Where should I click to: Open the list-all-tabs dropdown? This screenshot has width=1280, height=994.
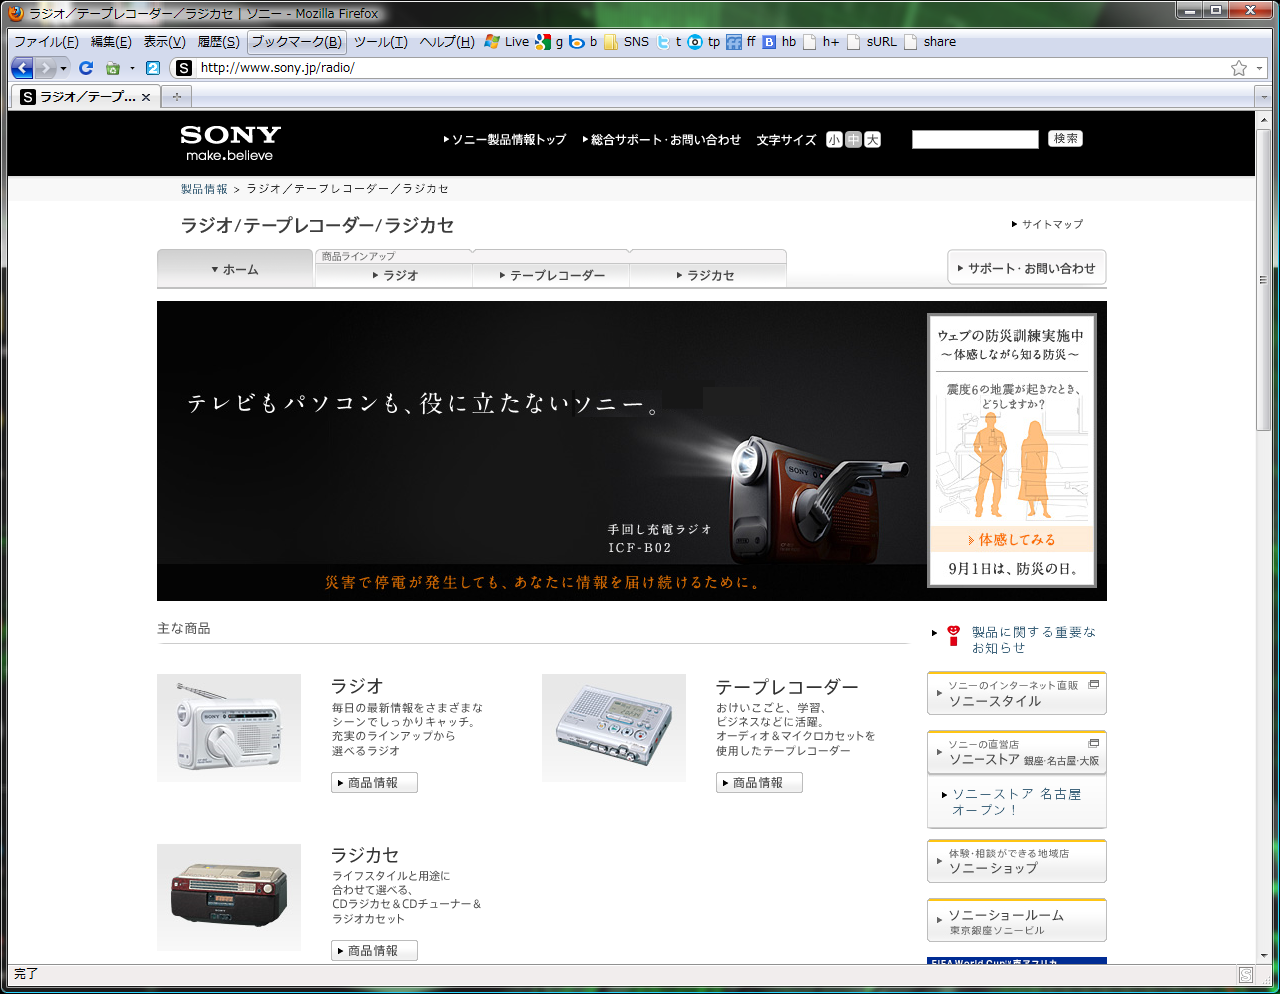click(x=1262, y=97)
